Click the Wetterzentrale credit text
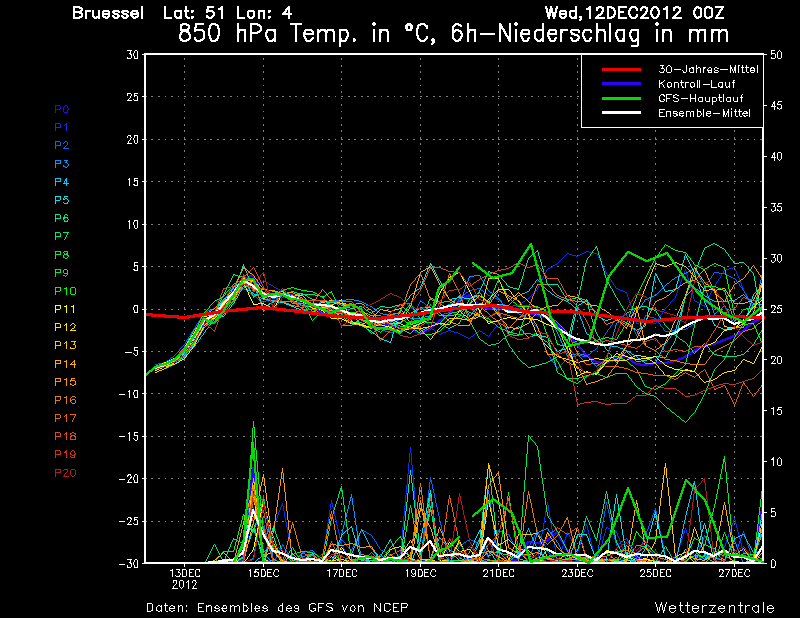 (x=715, y=608)
